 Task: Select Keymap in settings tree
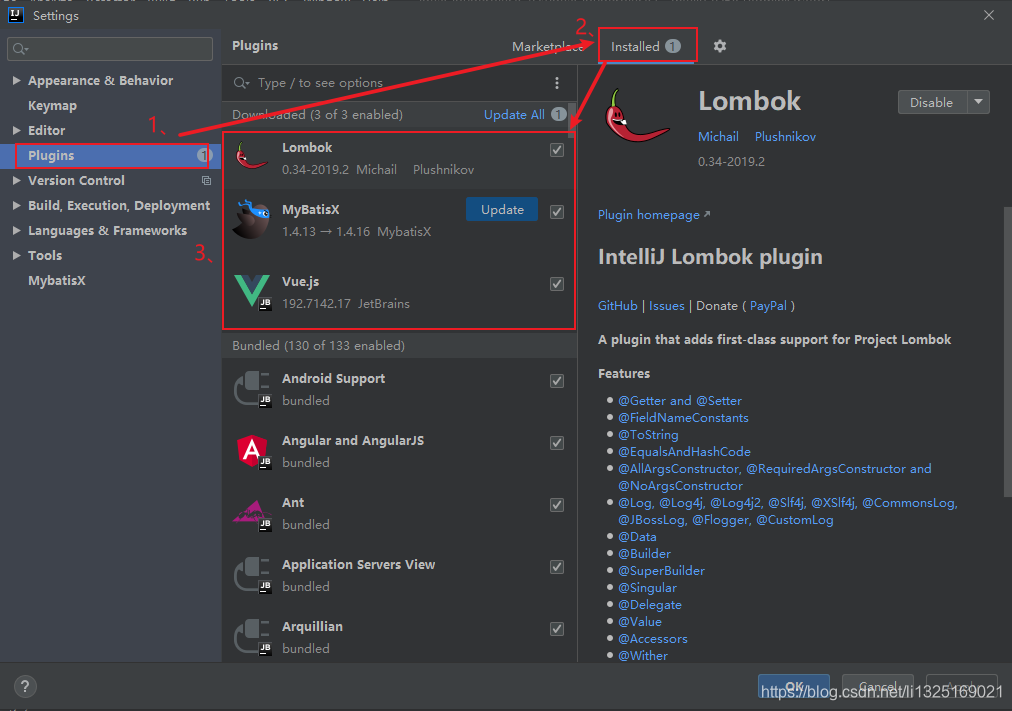[x=52, y=106]
